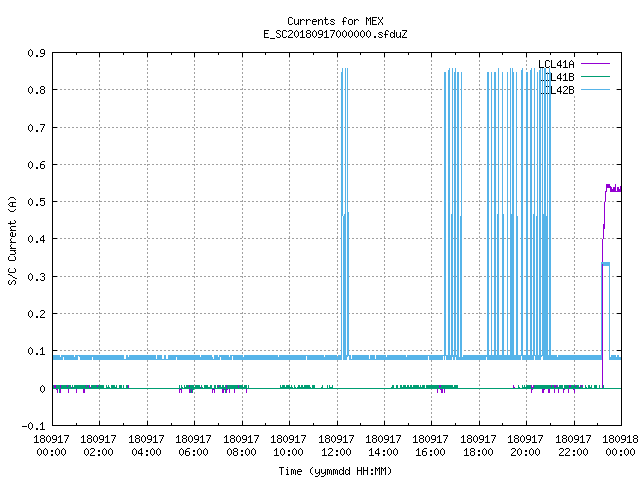Click the y-axis tick value 0.6
The width and height of the screenshot is (640, 480).
pos(36,165)
